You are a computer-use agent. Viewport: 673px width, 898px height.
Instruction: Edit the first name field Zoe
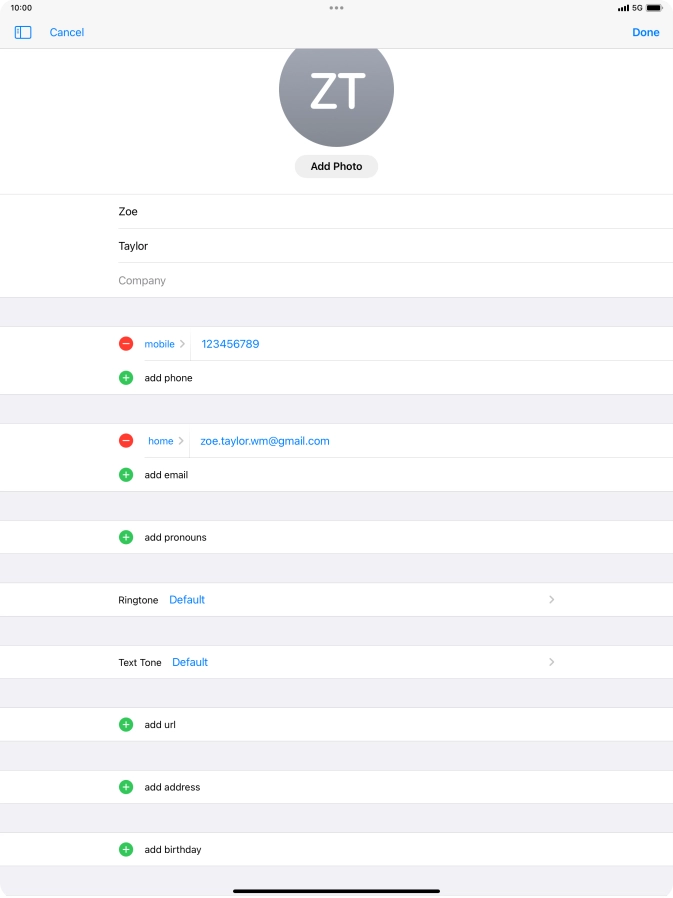(390, 212)
